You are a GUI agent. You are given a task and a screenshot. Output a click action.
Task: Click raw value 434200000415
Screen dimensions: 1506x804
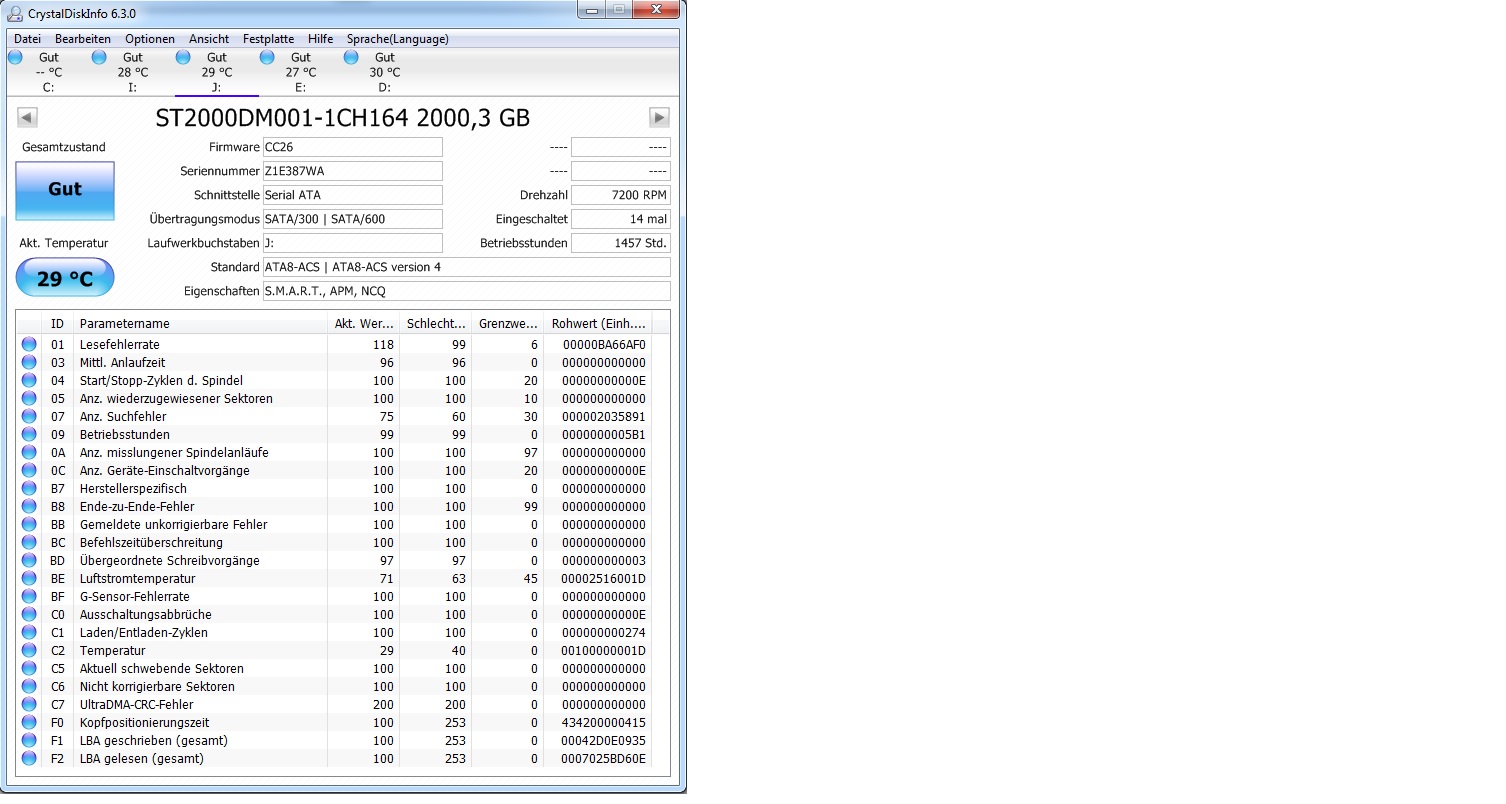point(604,722)
